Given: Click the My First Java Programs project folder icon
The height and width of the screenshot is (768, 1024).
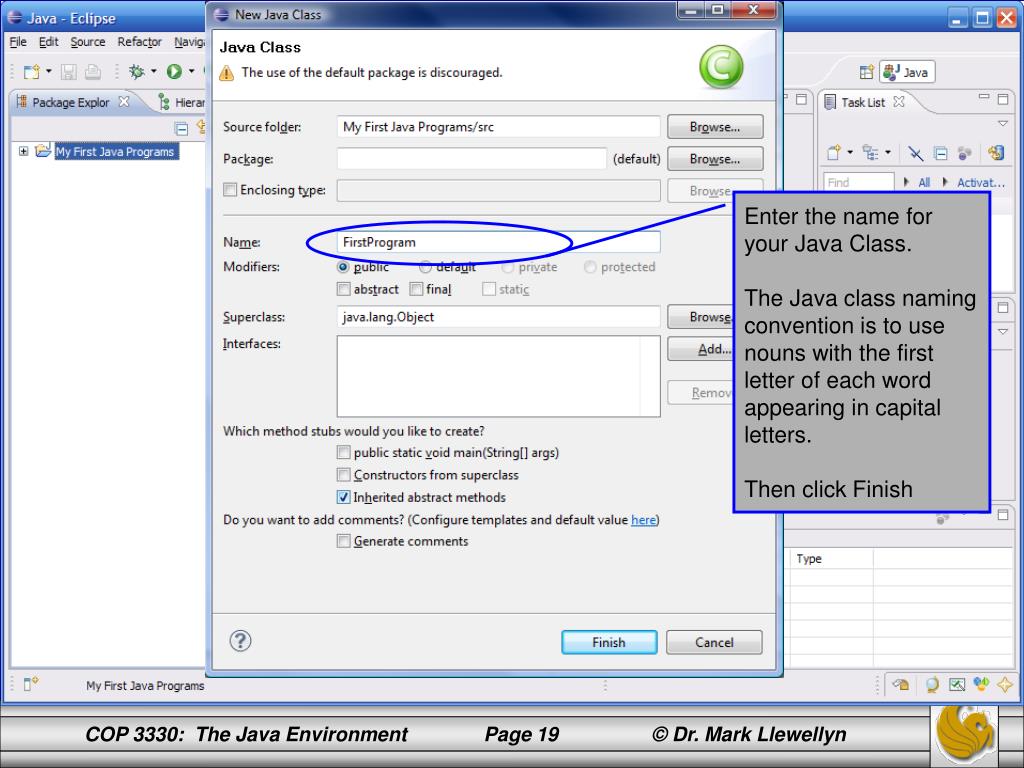Looking at the screenshot, I should tap(43, 151).
